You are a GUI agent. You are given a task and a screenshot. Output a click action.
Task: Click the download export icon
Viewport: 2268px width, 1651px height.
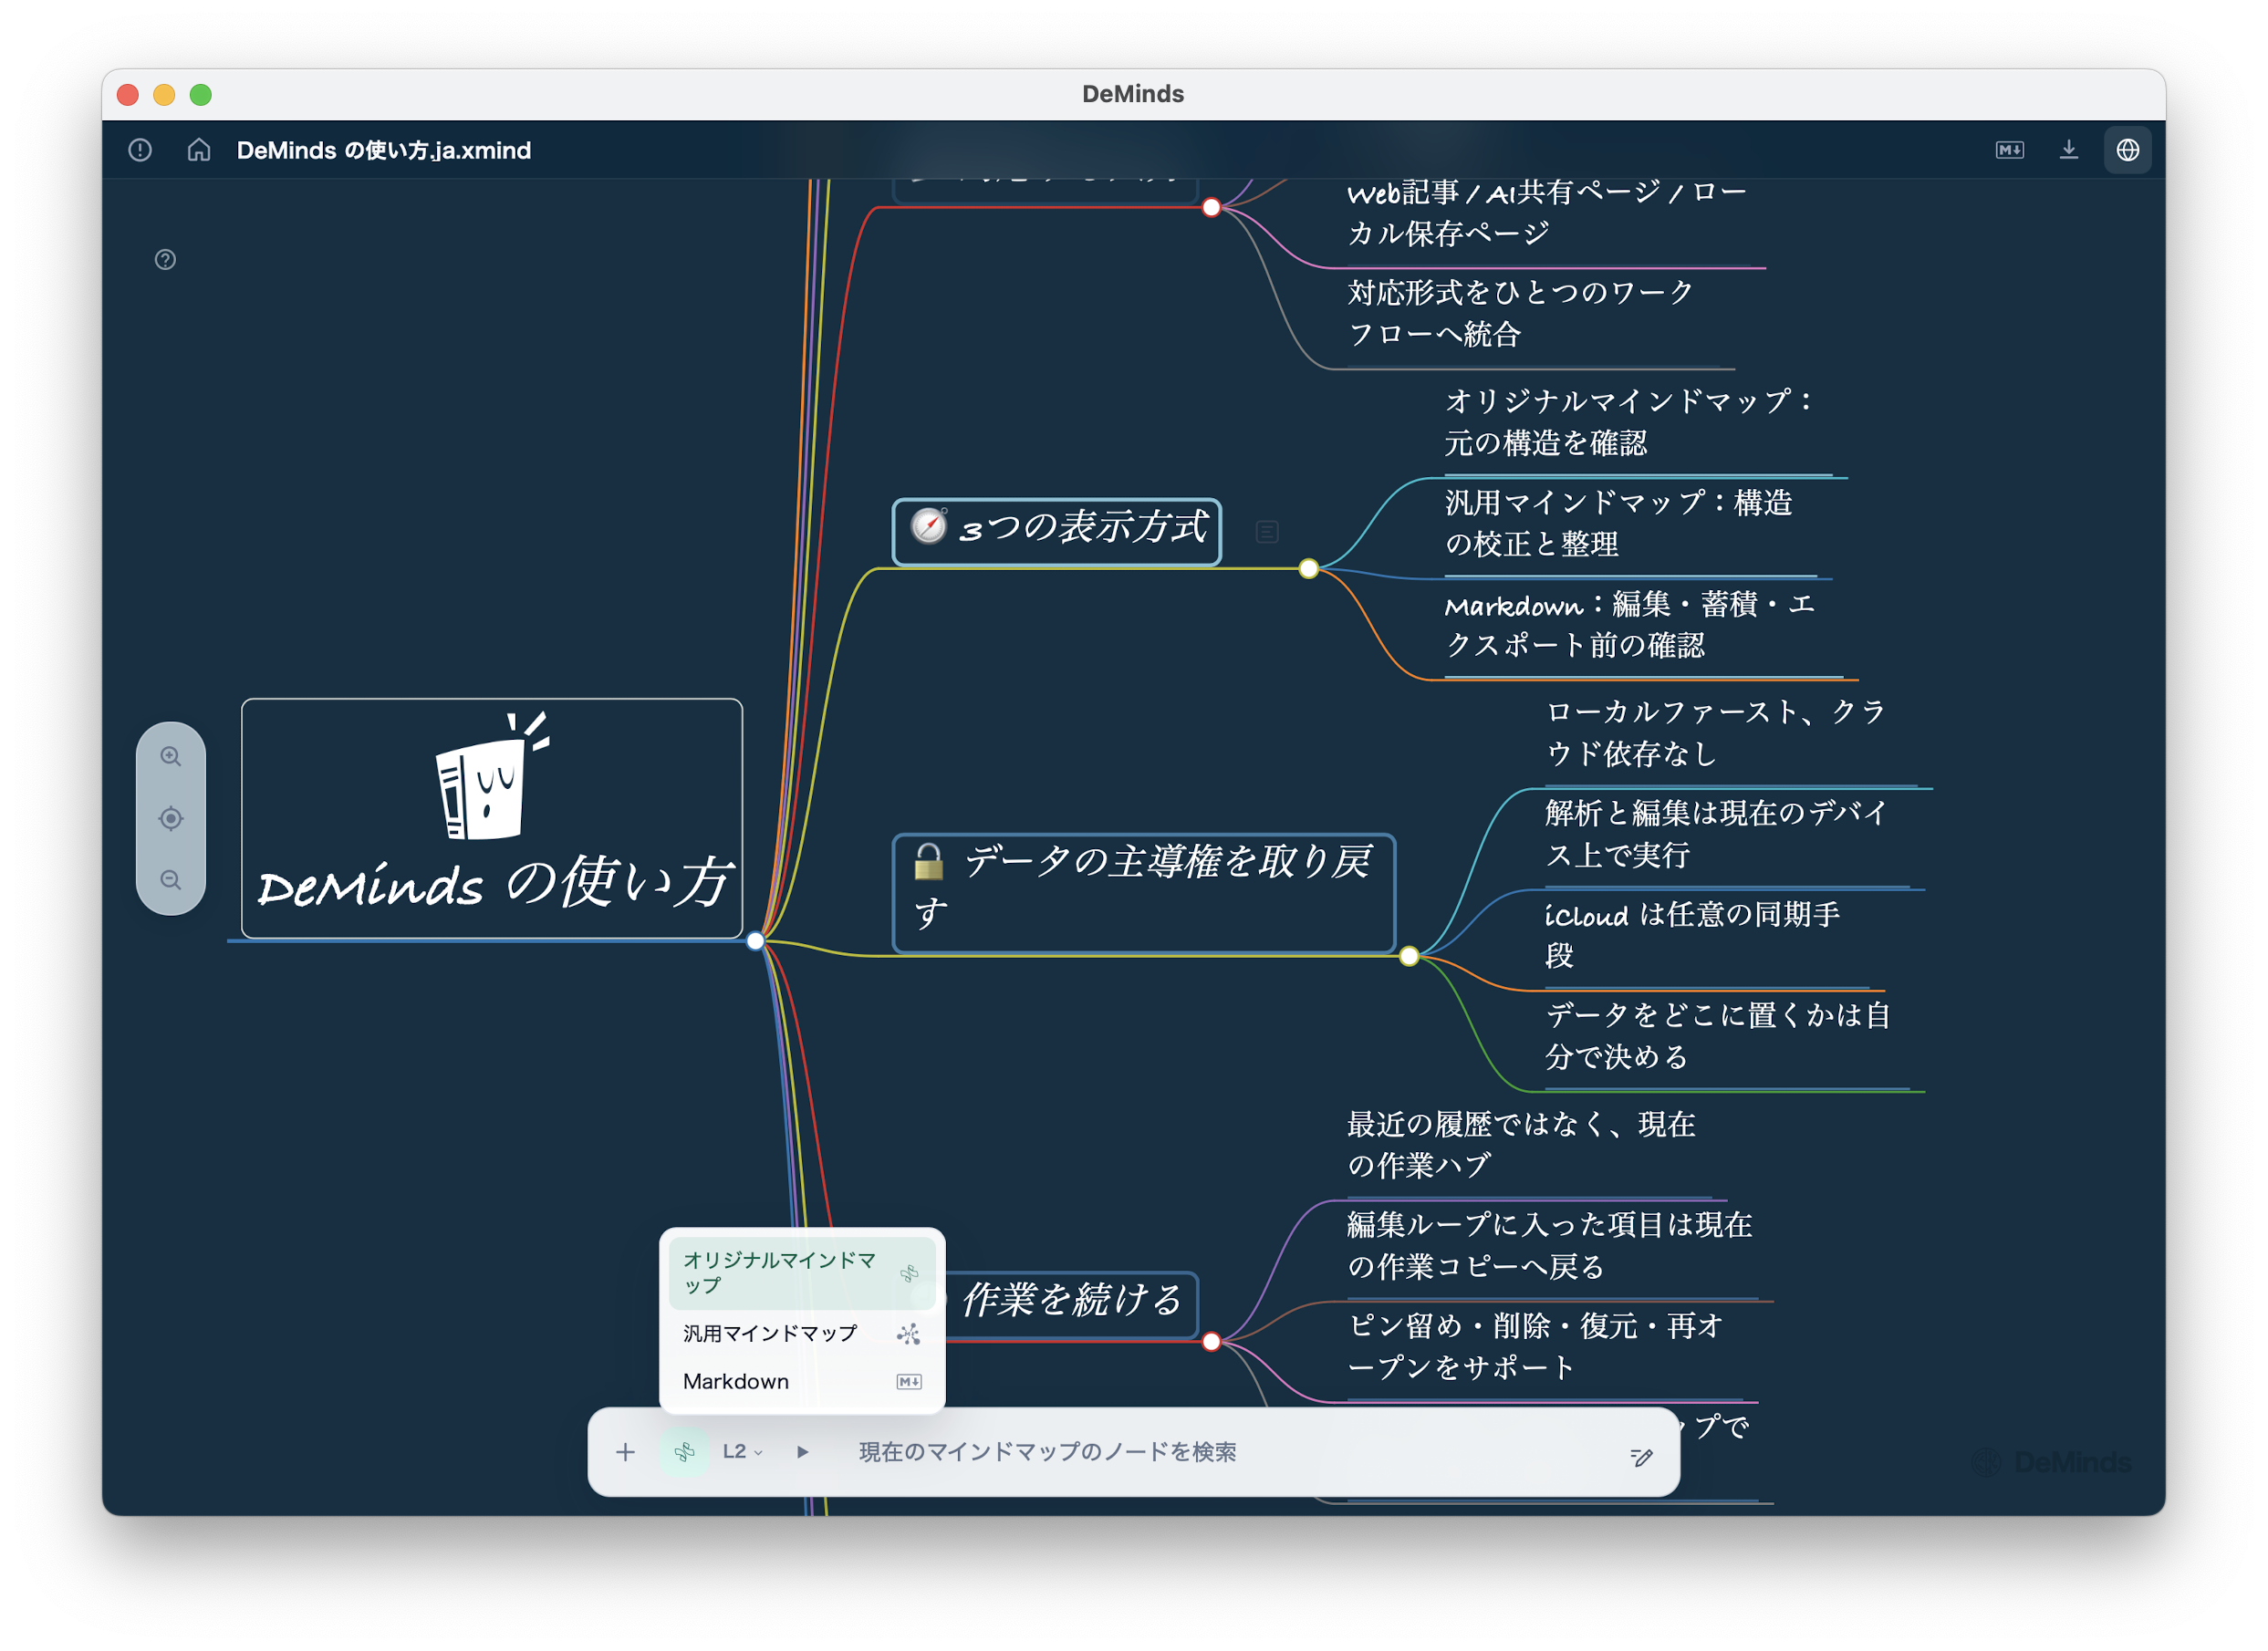click(x=2068, y=150)
